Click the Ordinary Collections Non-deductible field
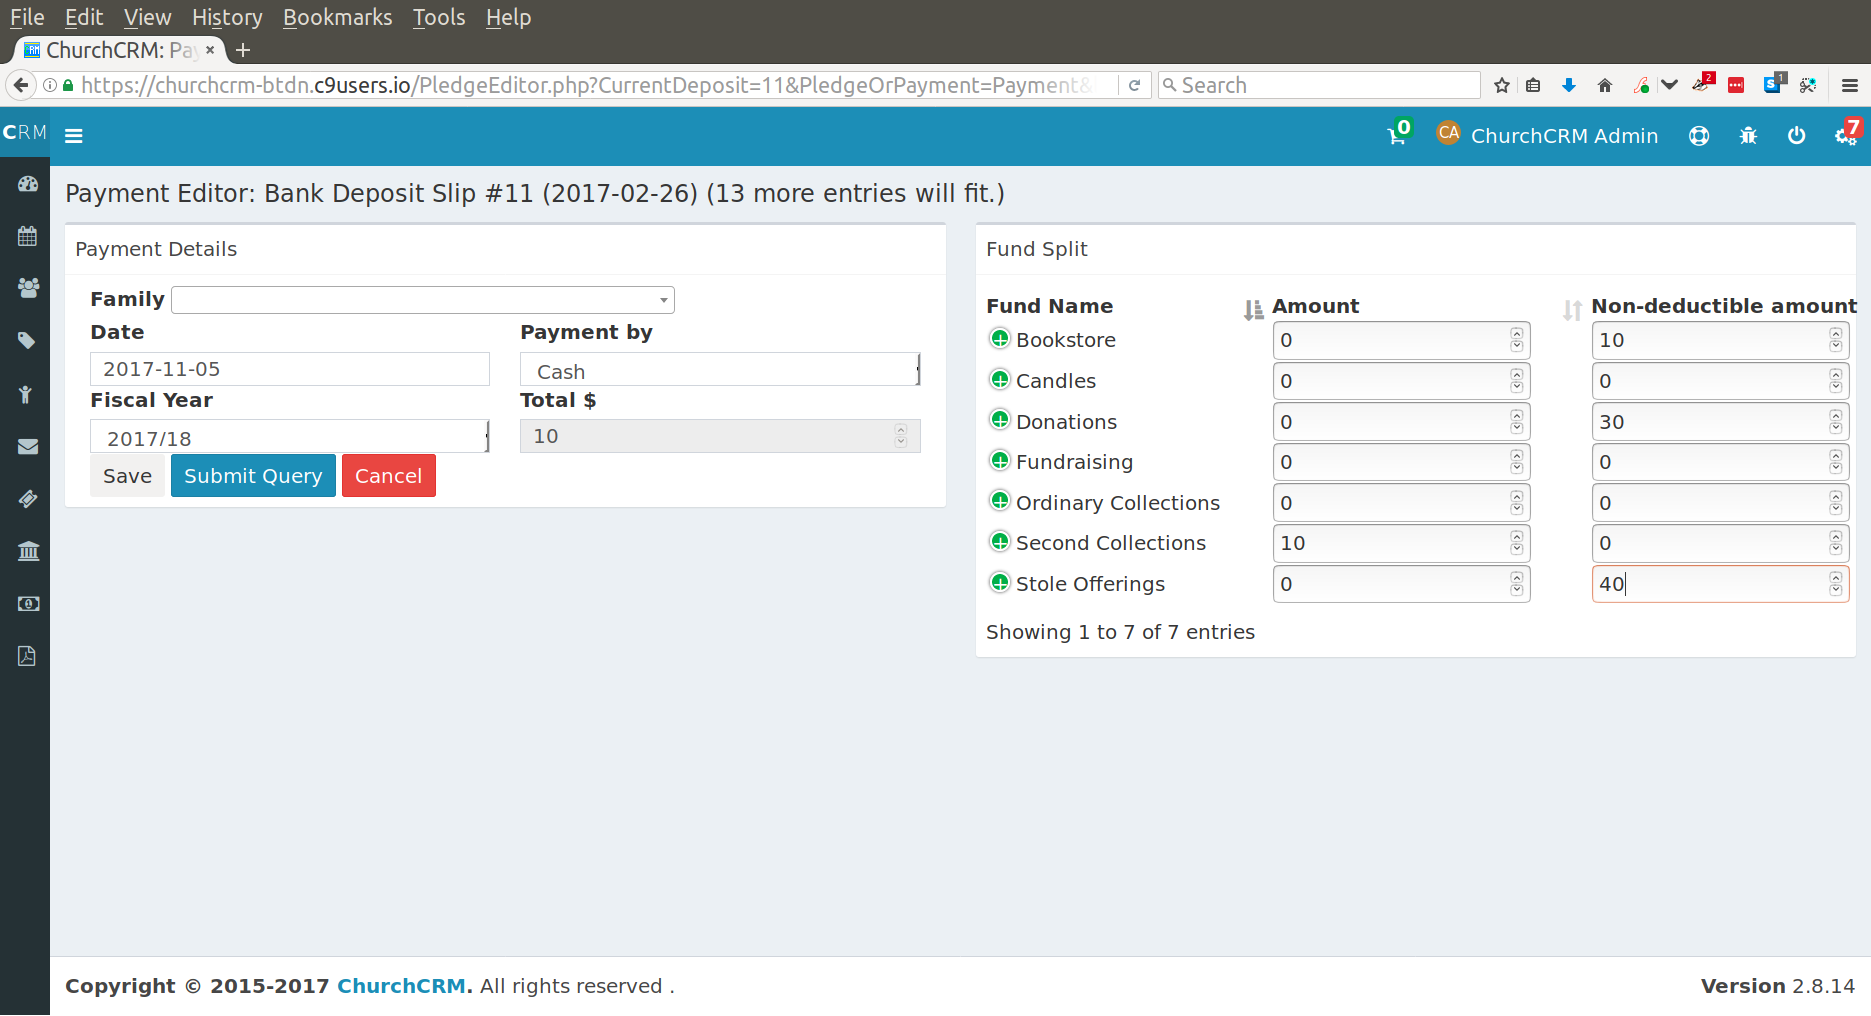The width and height of the screenshot is (1871, 1016). (1720, 503)
